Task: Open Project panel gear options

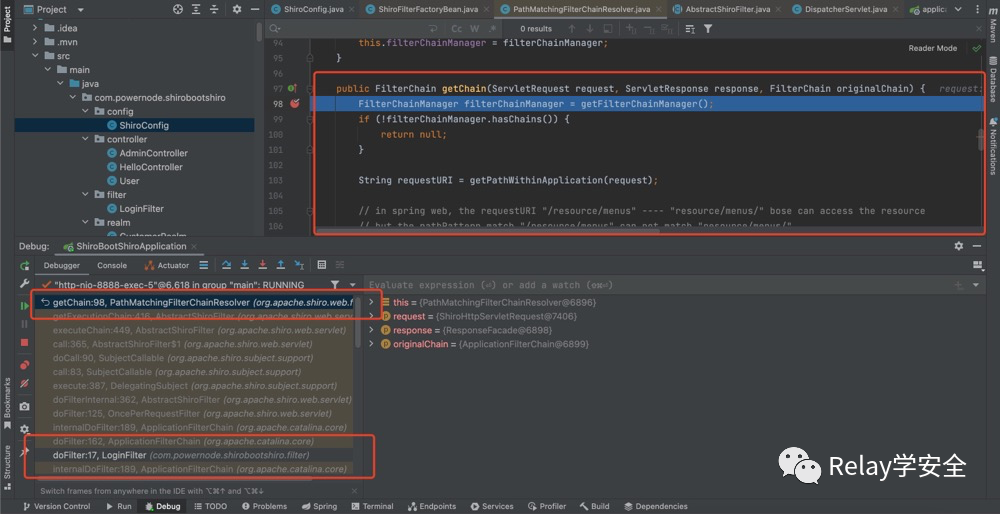Action: tap(237, 10)
